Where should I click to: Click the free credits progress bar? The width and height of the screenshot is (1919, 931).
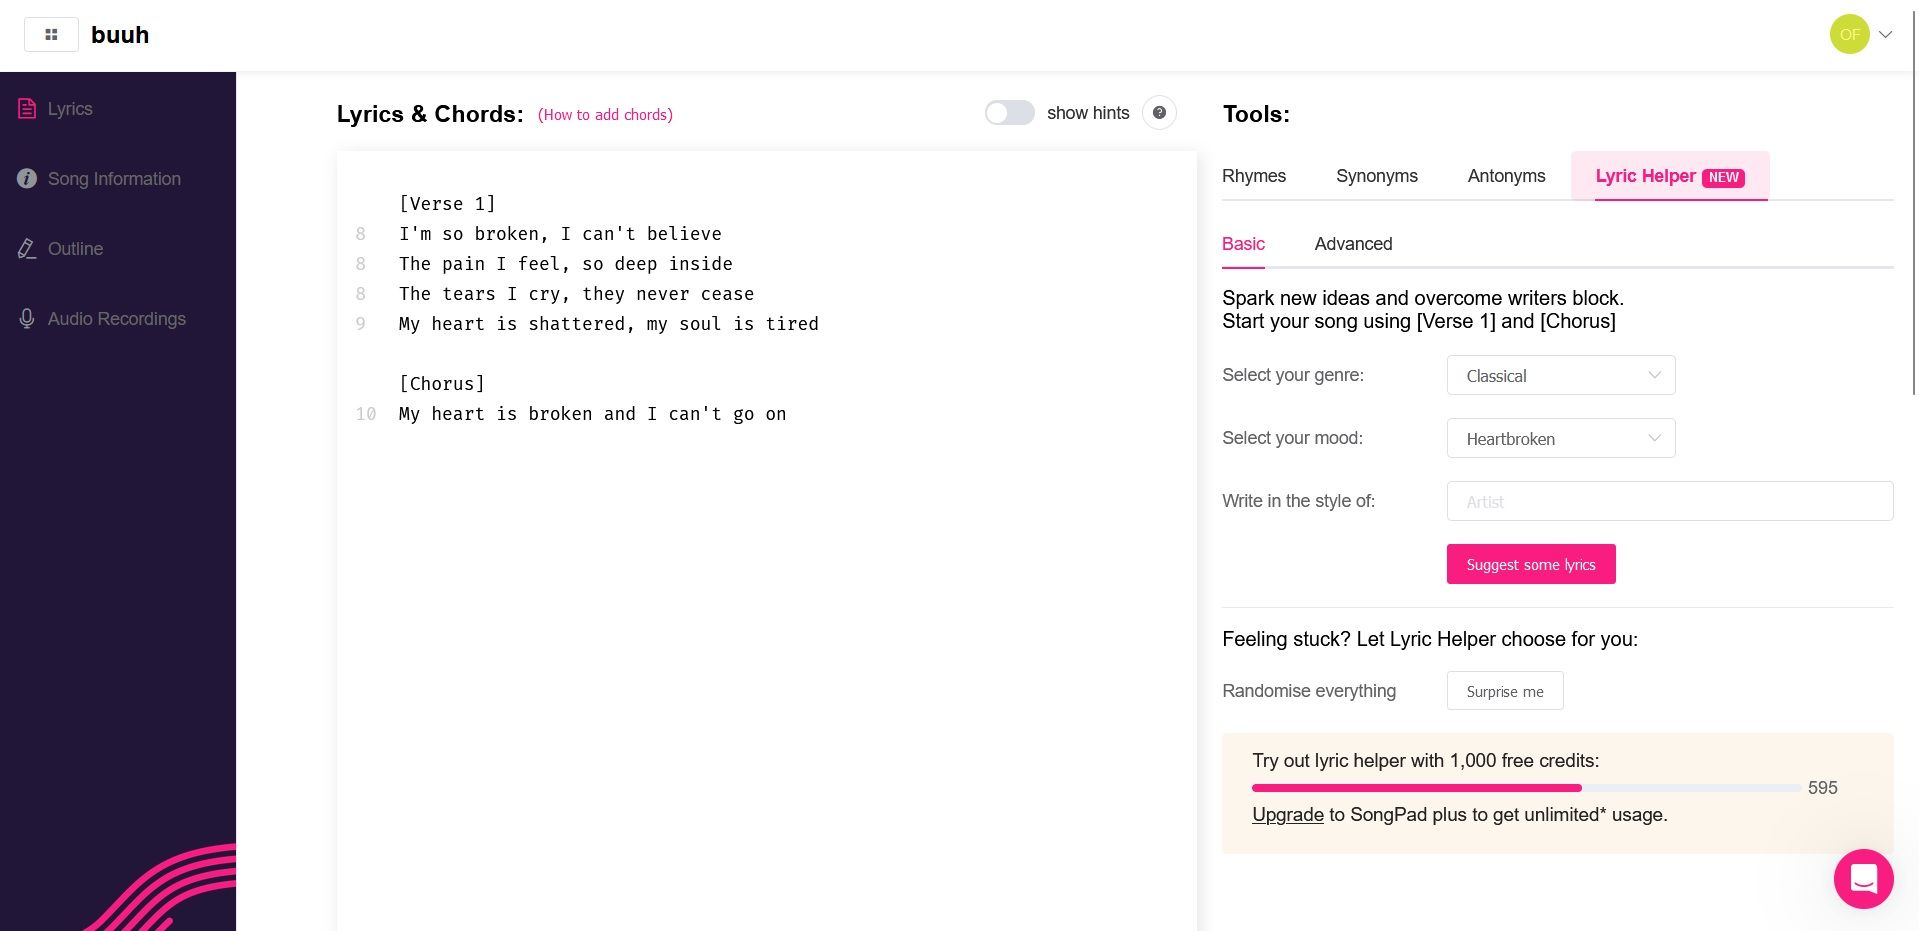tap(1525, 788)
